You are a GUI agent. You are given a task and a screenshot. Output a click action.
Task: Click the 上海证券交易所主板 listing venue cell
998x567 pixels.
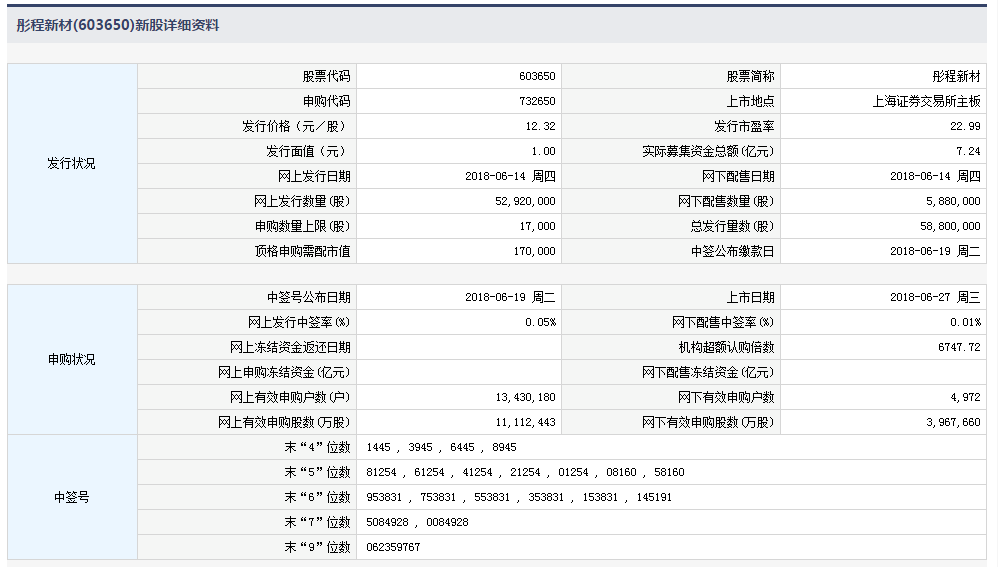[x=926, y=102]
